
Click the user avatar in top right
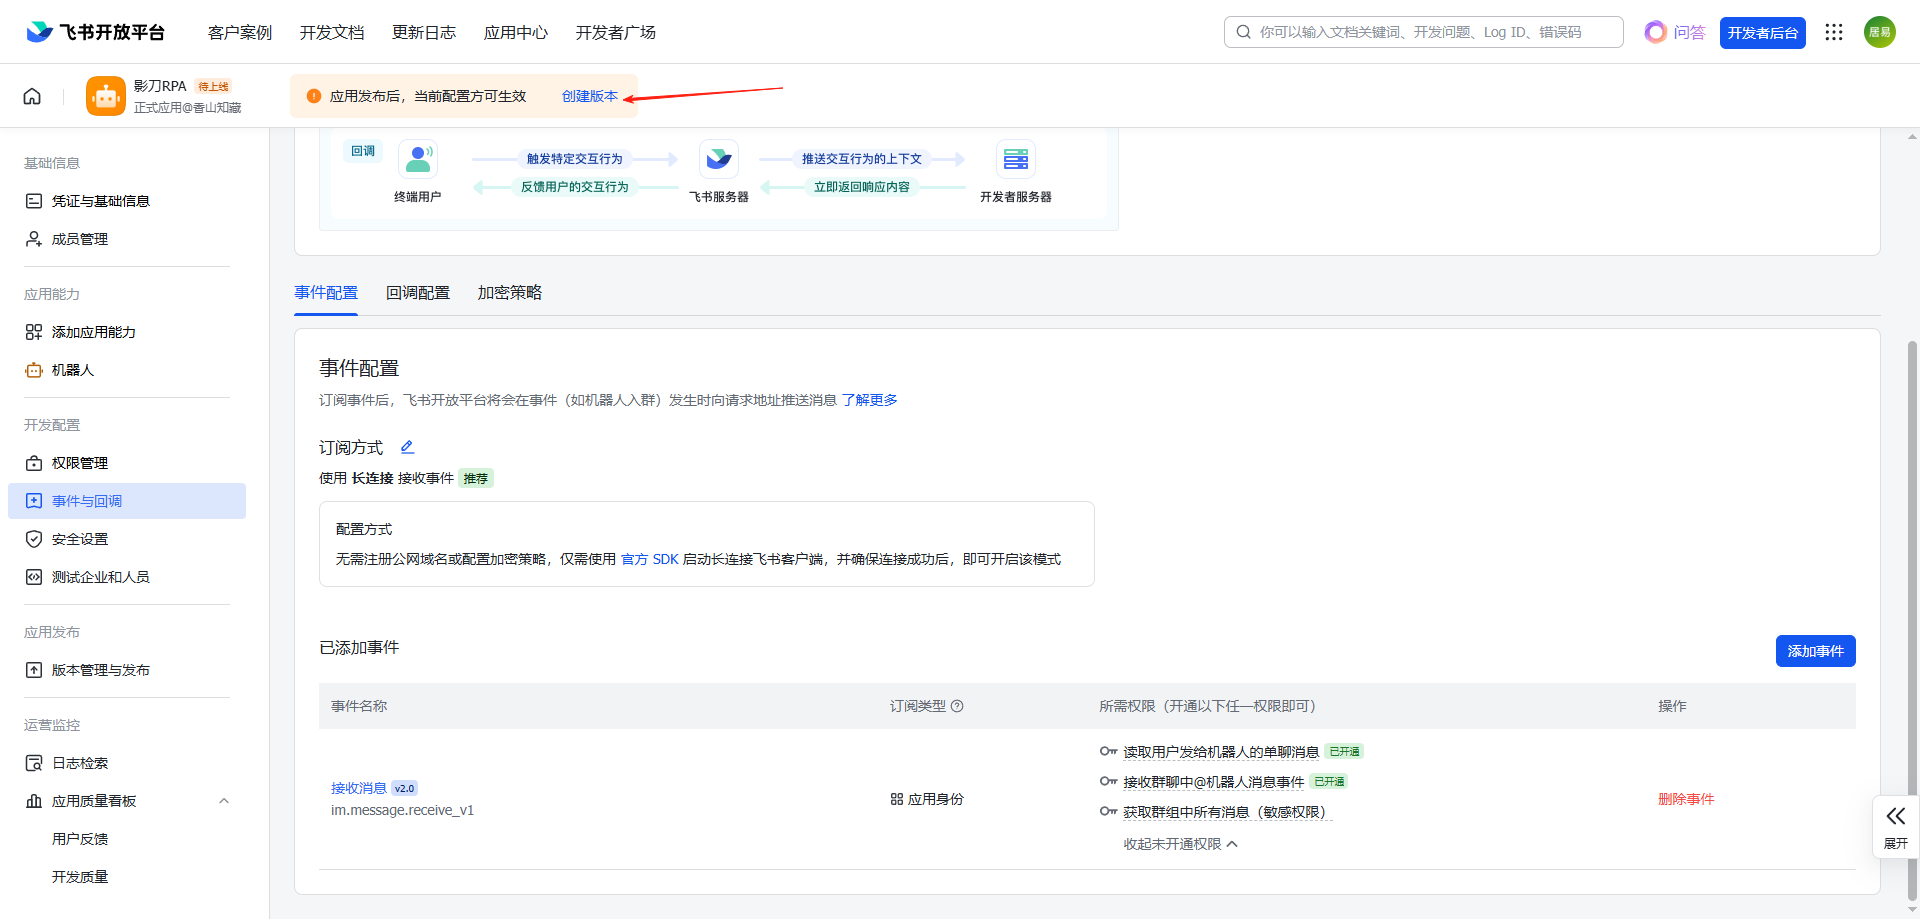(x=1879, y=32)
